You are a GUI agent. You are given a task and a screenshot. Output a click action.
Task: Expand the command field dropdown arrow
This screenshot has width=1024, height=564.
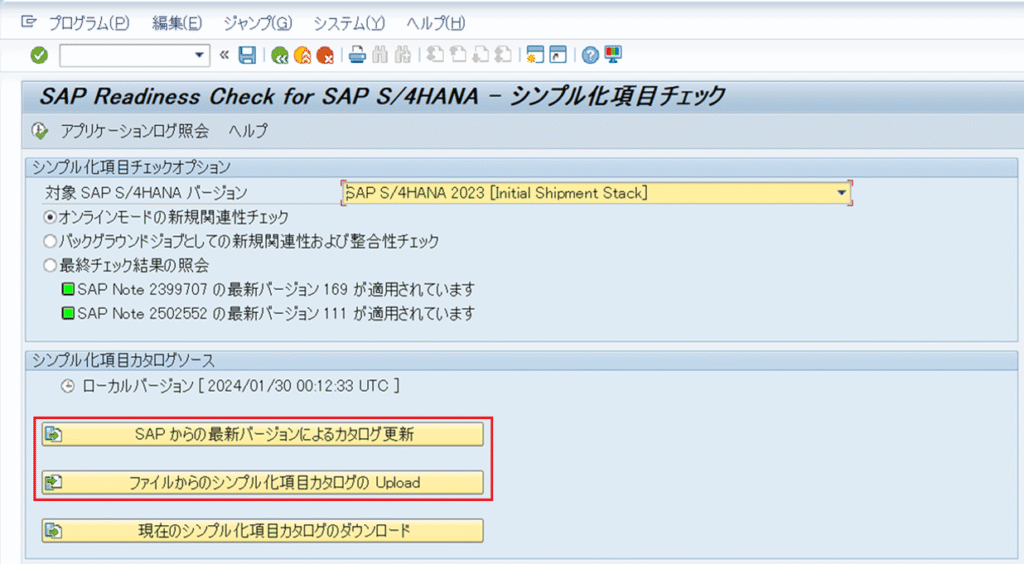(199, 55)
